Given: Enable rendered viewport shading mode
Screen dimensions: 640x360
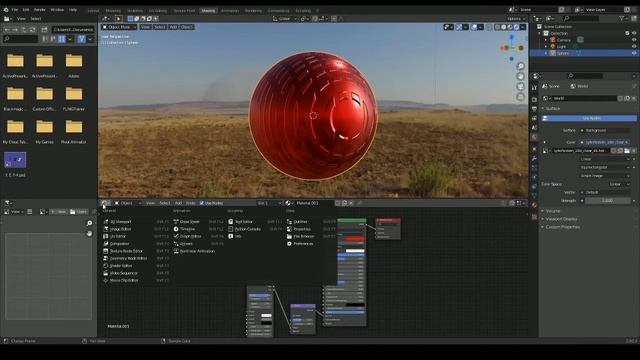Looking at the screenshot, I should coord(516,27).
